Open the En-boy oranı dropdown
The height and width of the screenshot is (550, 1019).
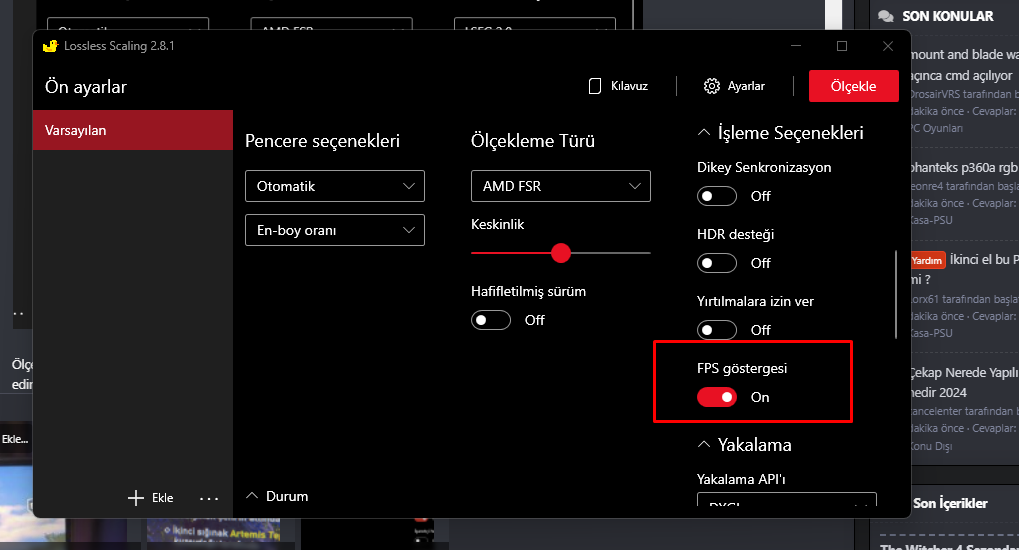tap(335, 230)
